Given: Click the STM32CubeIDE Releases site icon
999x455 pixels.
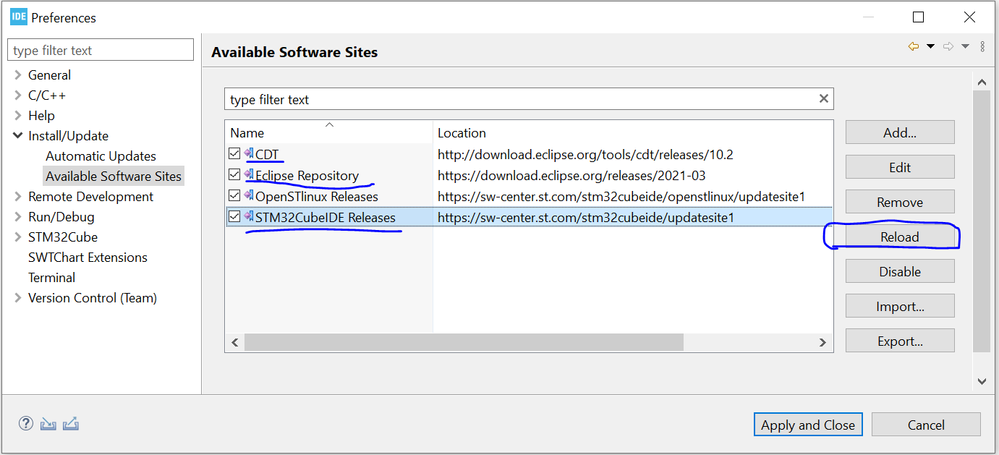Looking at the screenshot, I should pyautogui.click(x=248, y=217).
